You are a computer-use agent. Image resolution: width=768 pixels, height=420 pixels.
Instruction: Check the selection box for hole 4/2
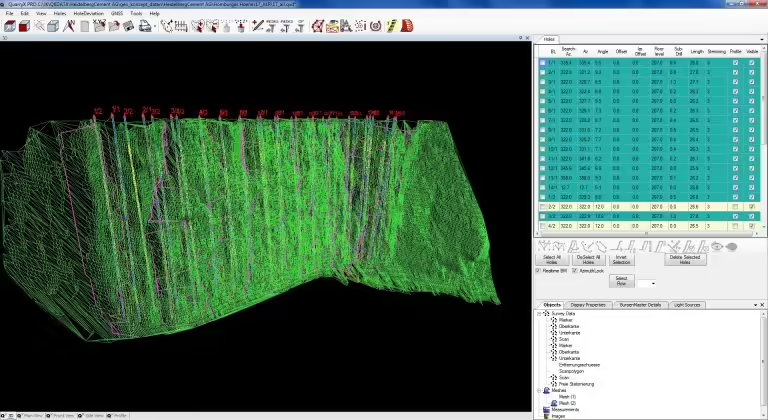(543, 226)
